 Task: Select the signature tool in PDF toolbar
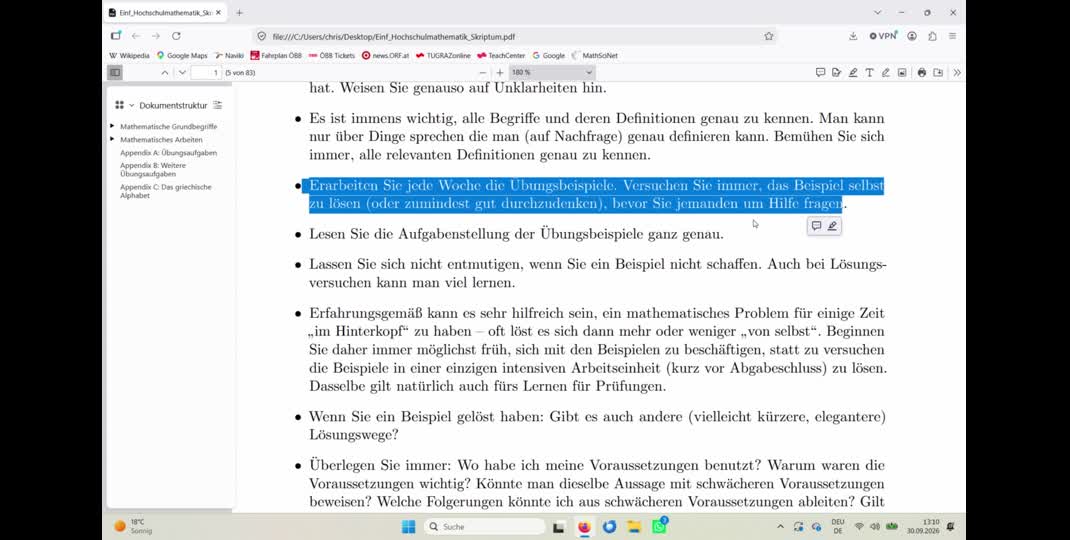click(x=837, y=72)
